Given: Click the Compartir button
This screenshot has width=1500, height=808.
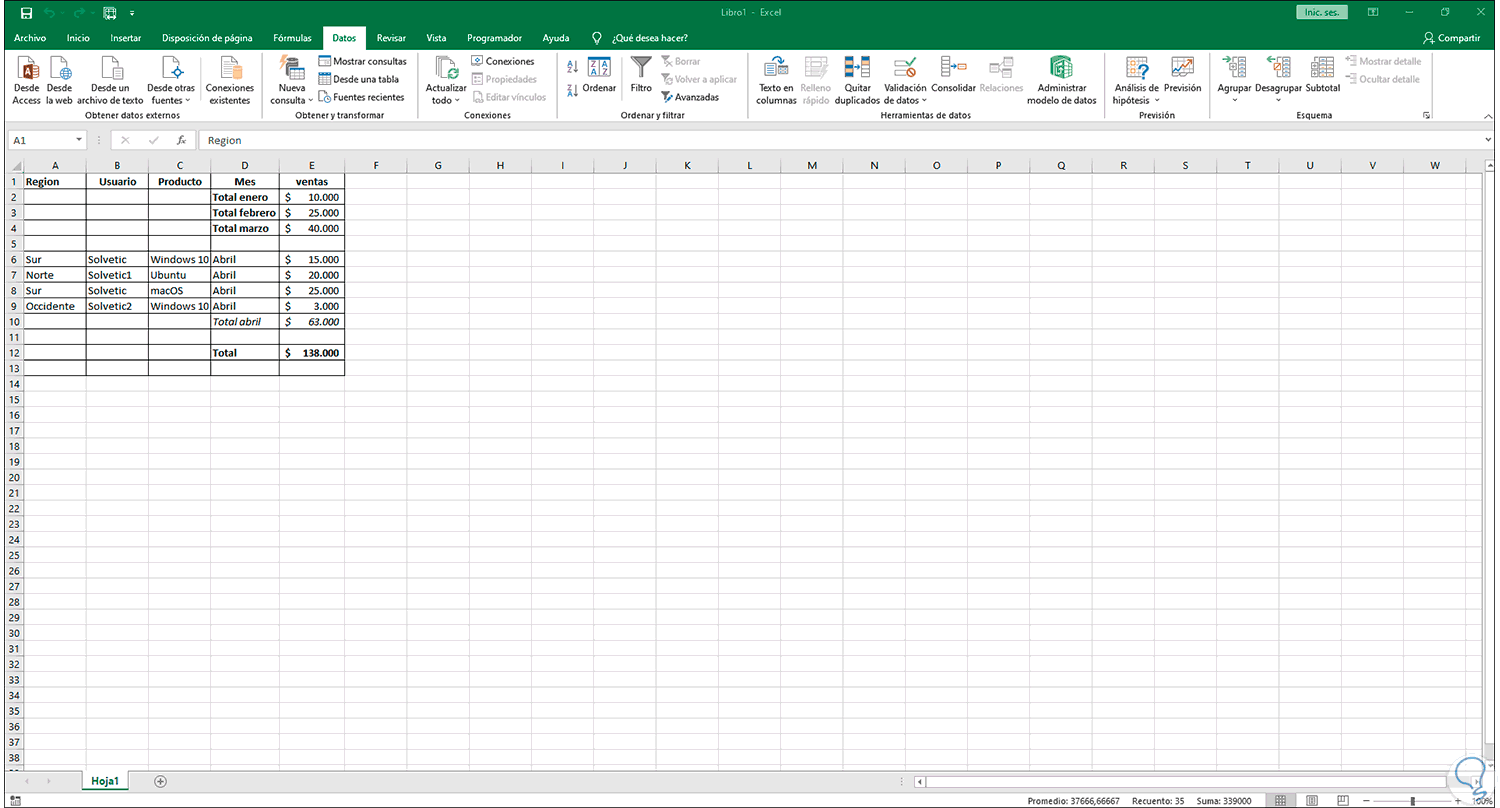Looking at the screenshot, I should tap(1453, 38).
